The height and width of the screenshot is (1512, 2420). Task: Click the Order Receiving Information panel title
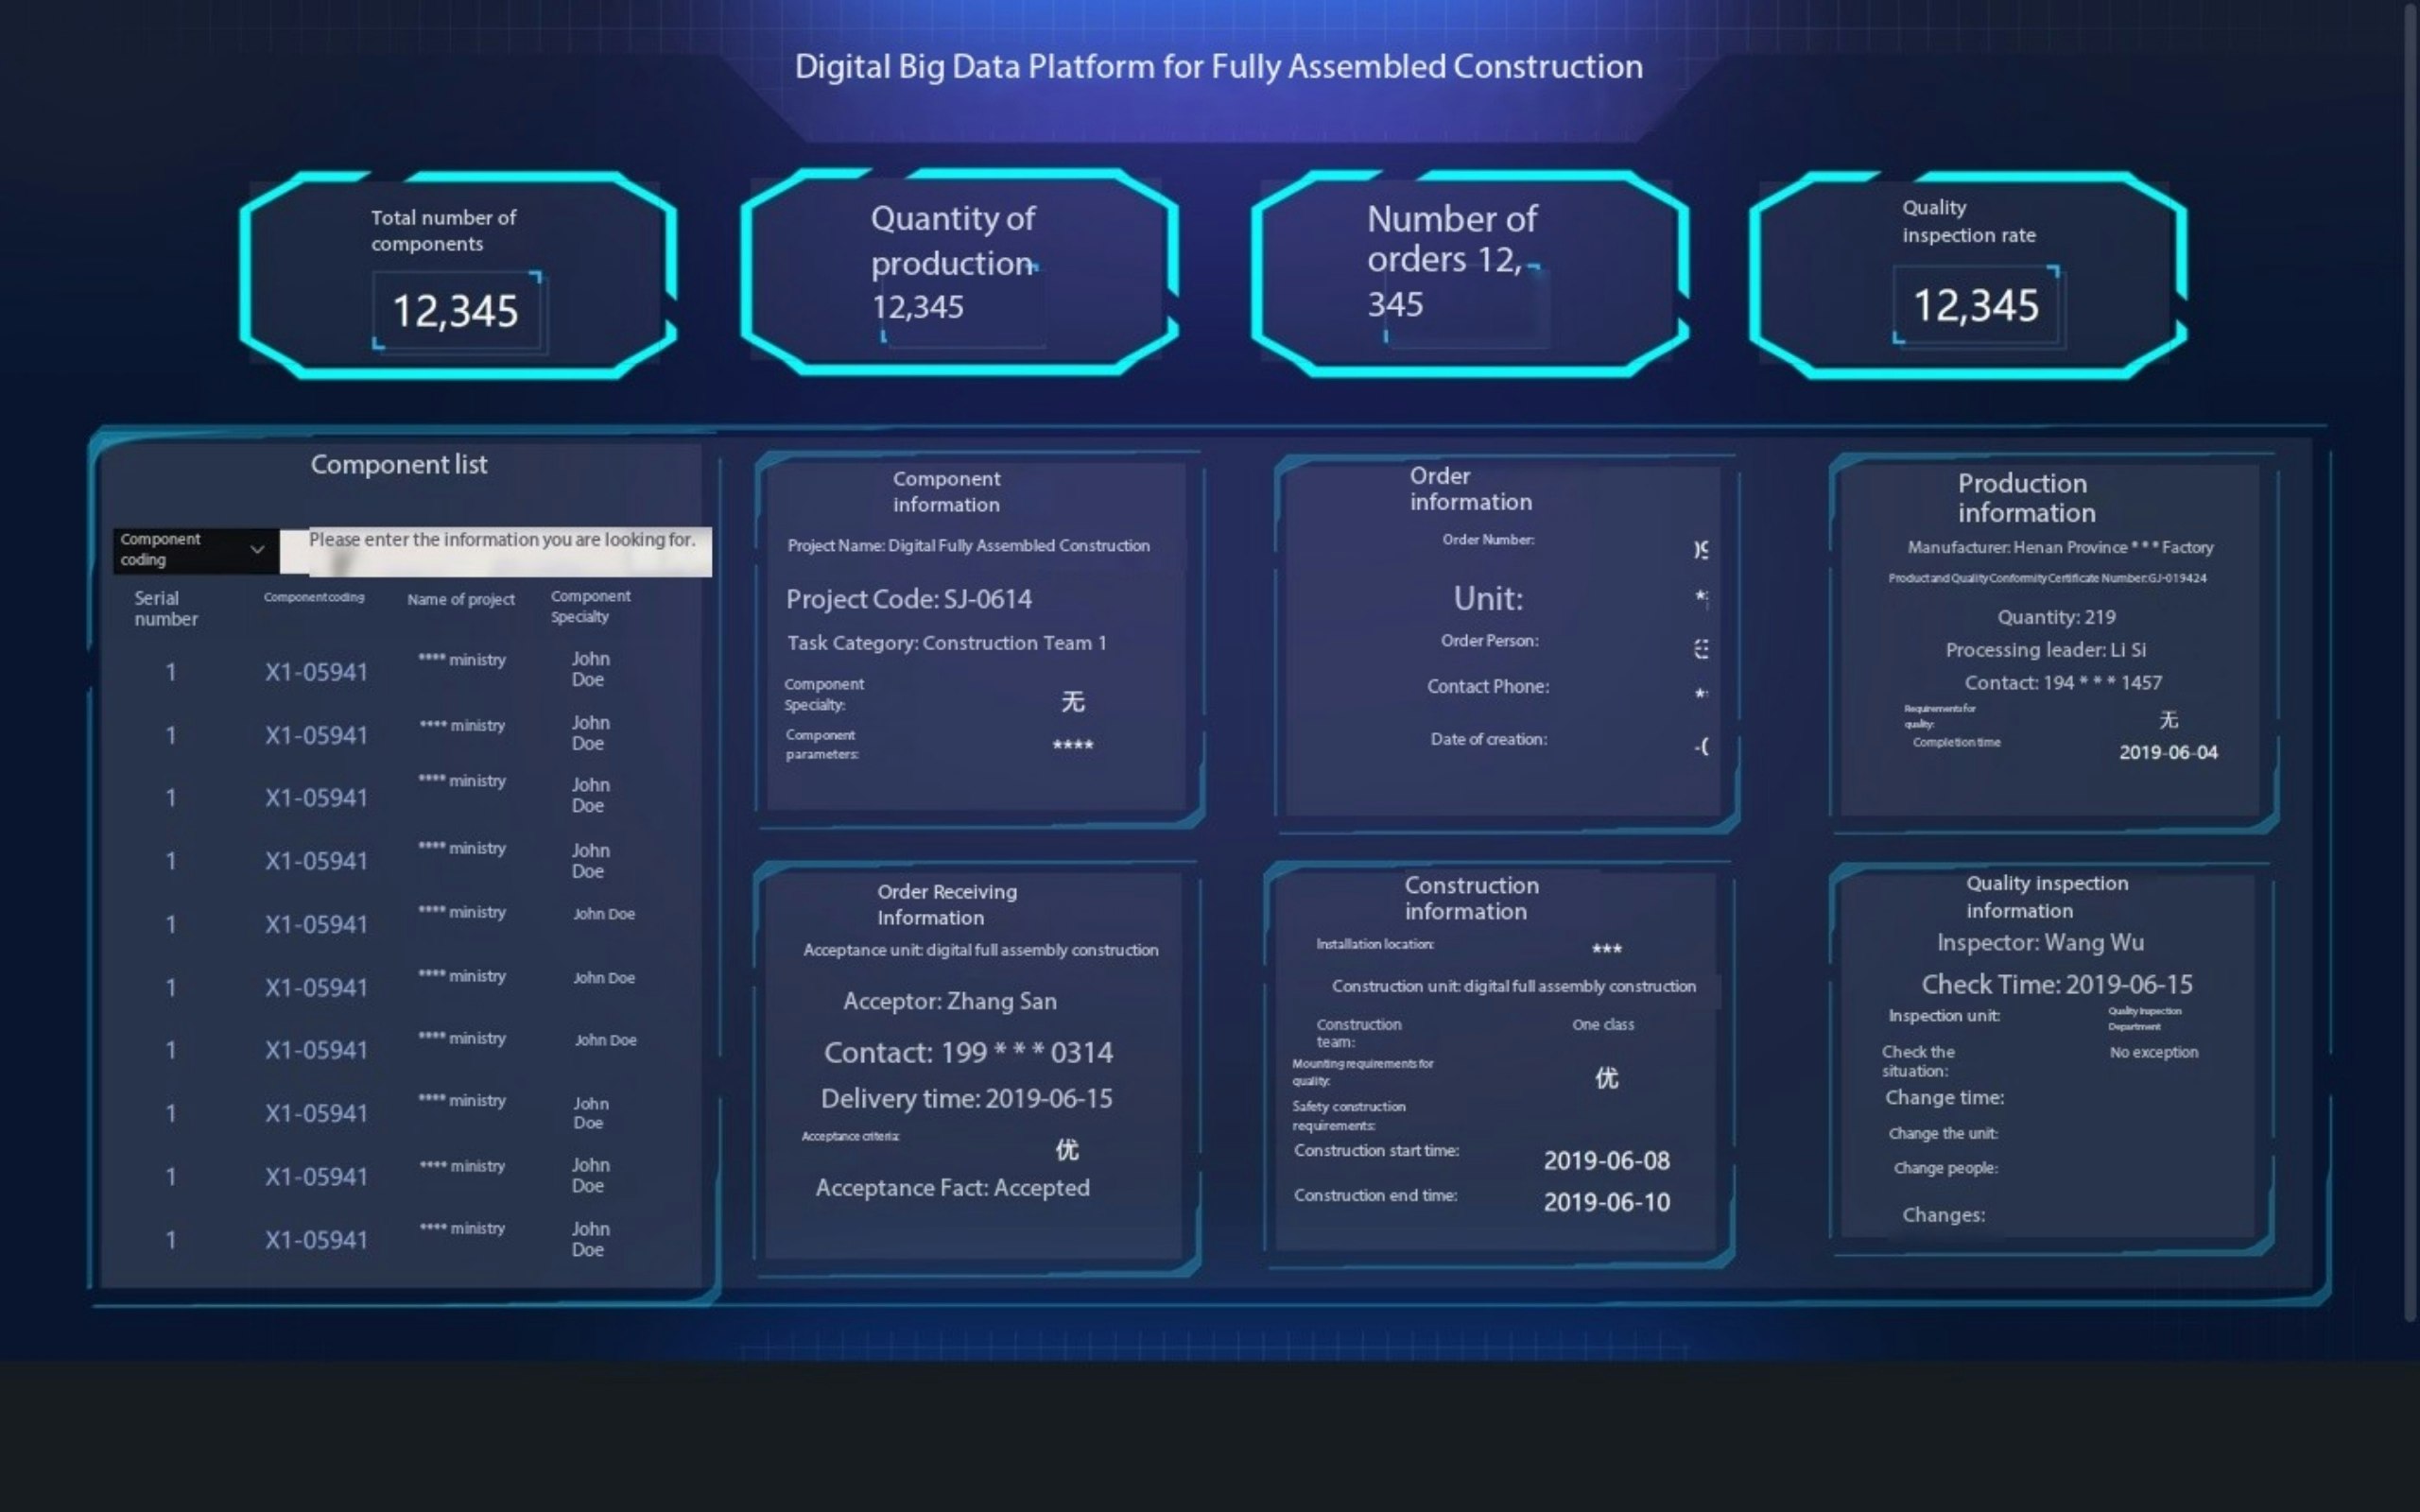click(x=946, y=904)
